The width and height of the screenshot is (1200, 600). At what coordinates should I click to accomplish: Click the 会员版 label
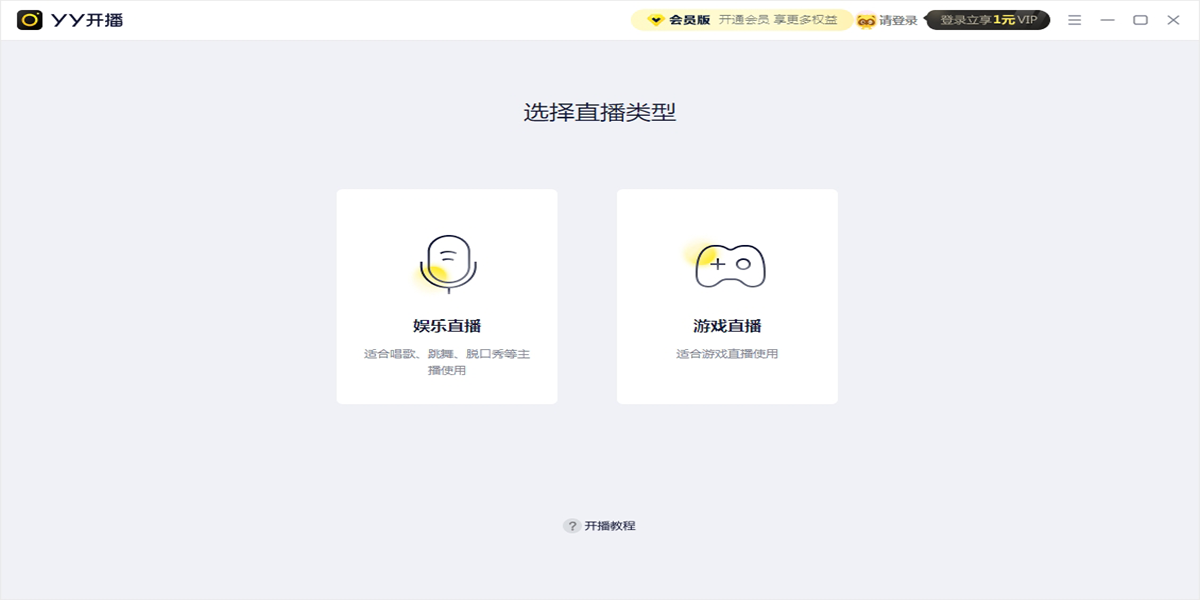[x=689, y=20]
